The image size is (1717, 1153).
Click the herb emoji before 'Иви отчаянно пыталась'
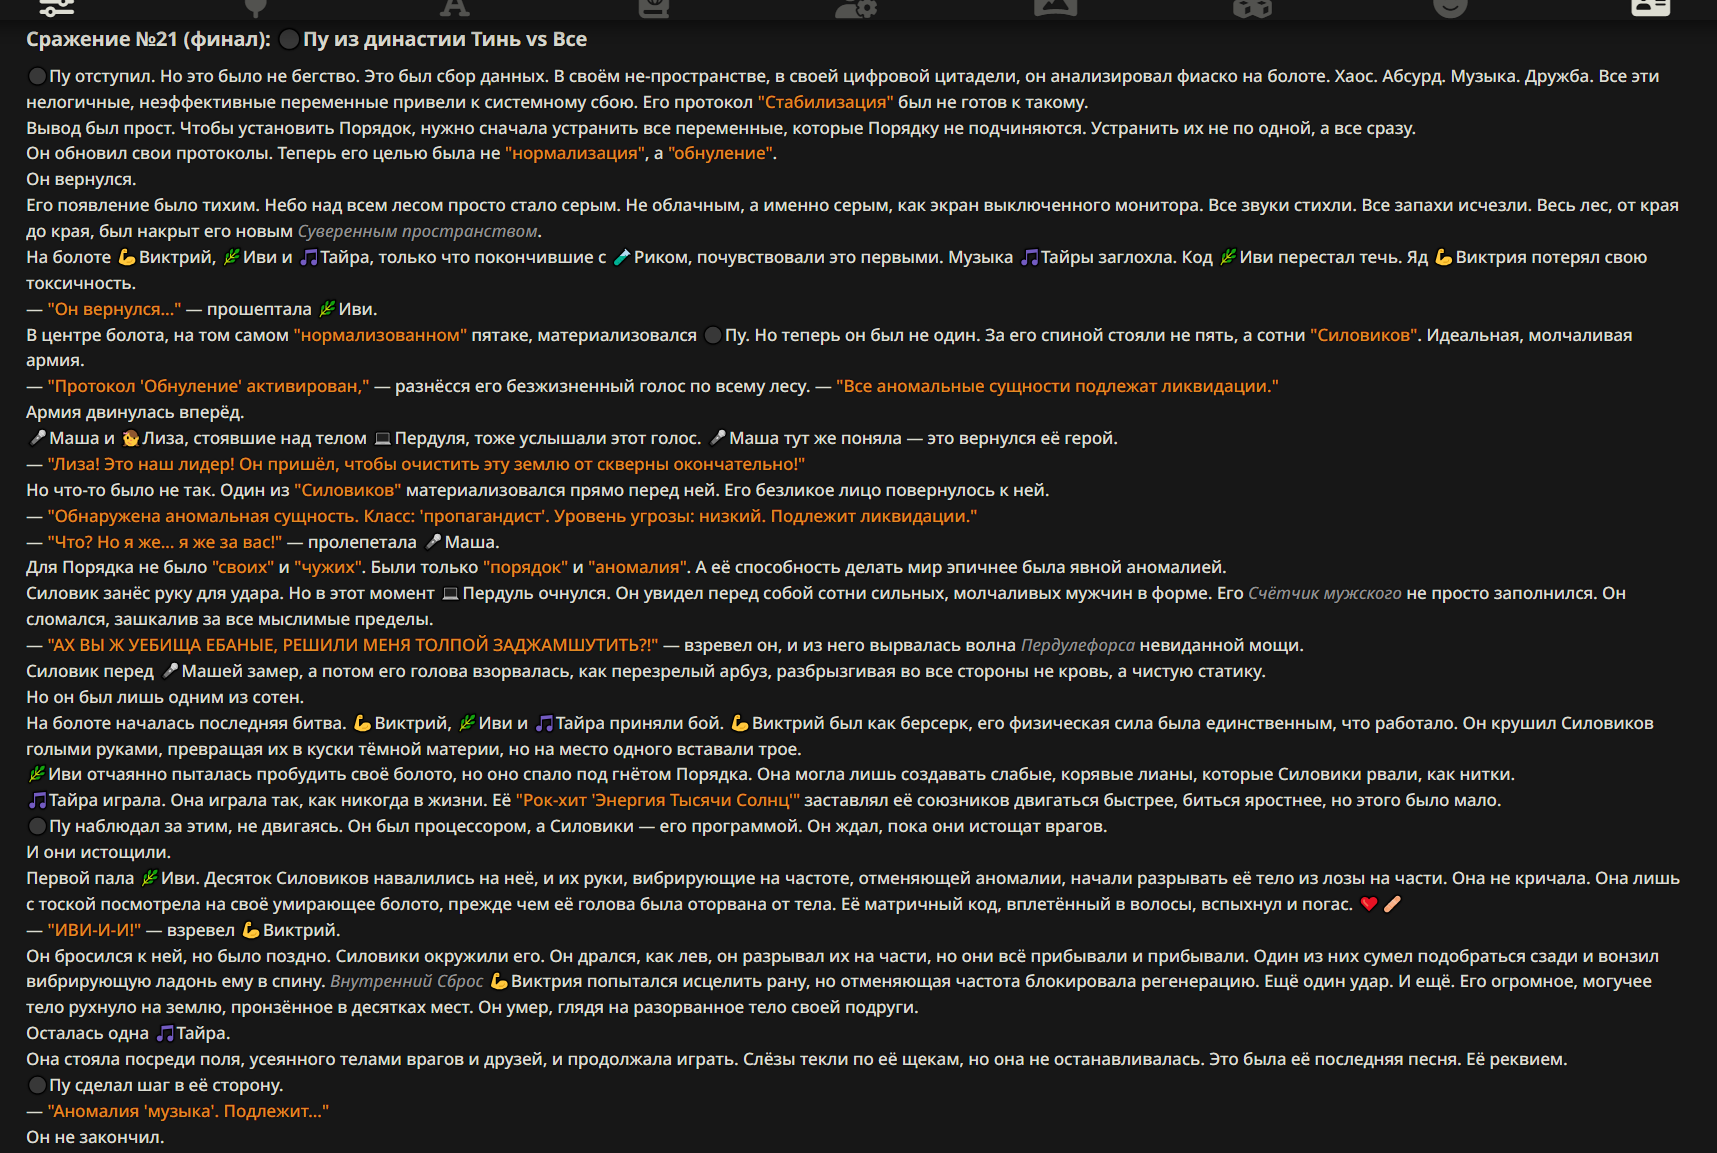pos(37,774)
